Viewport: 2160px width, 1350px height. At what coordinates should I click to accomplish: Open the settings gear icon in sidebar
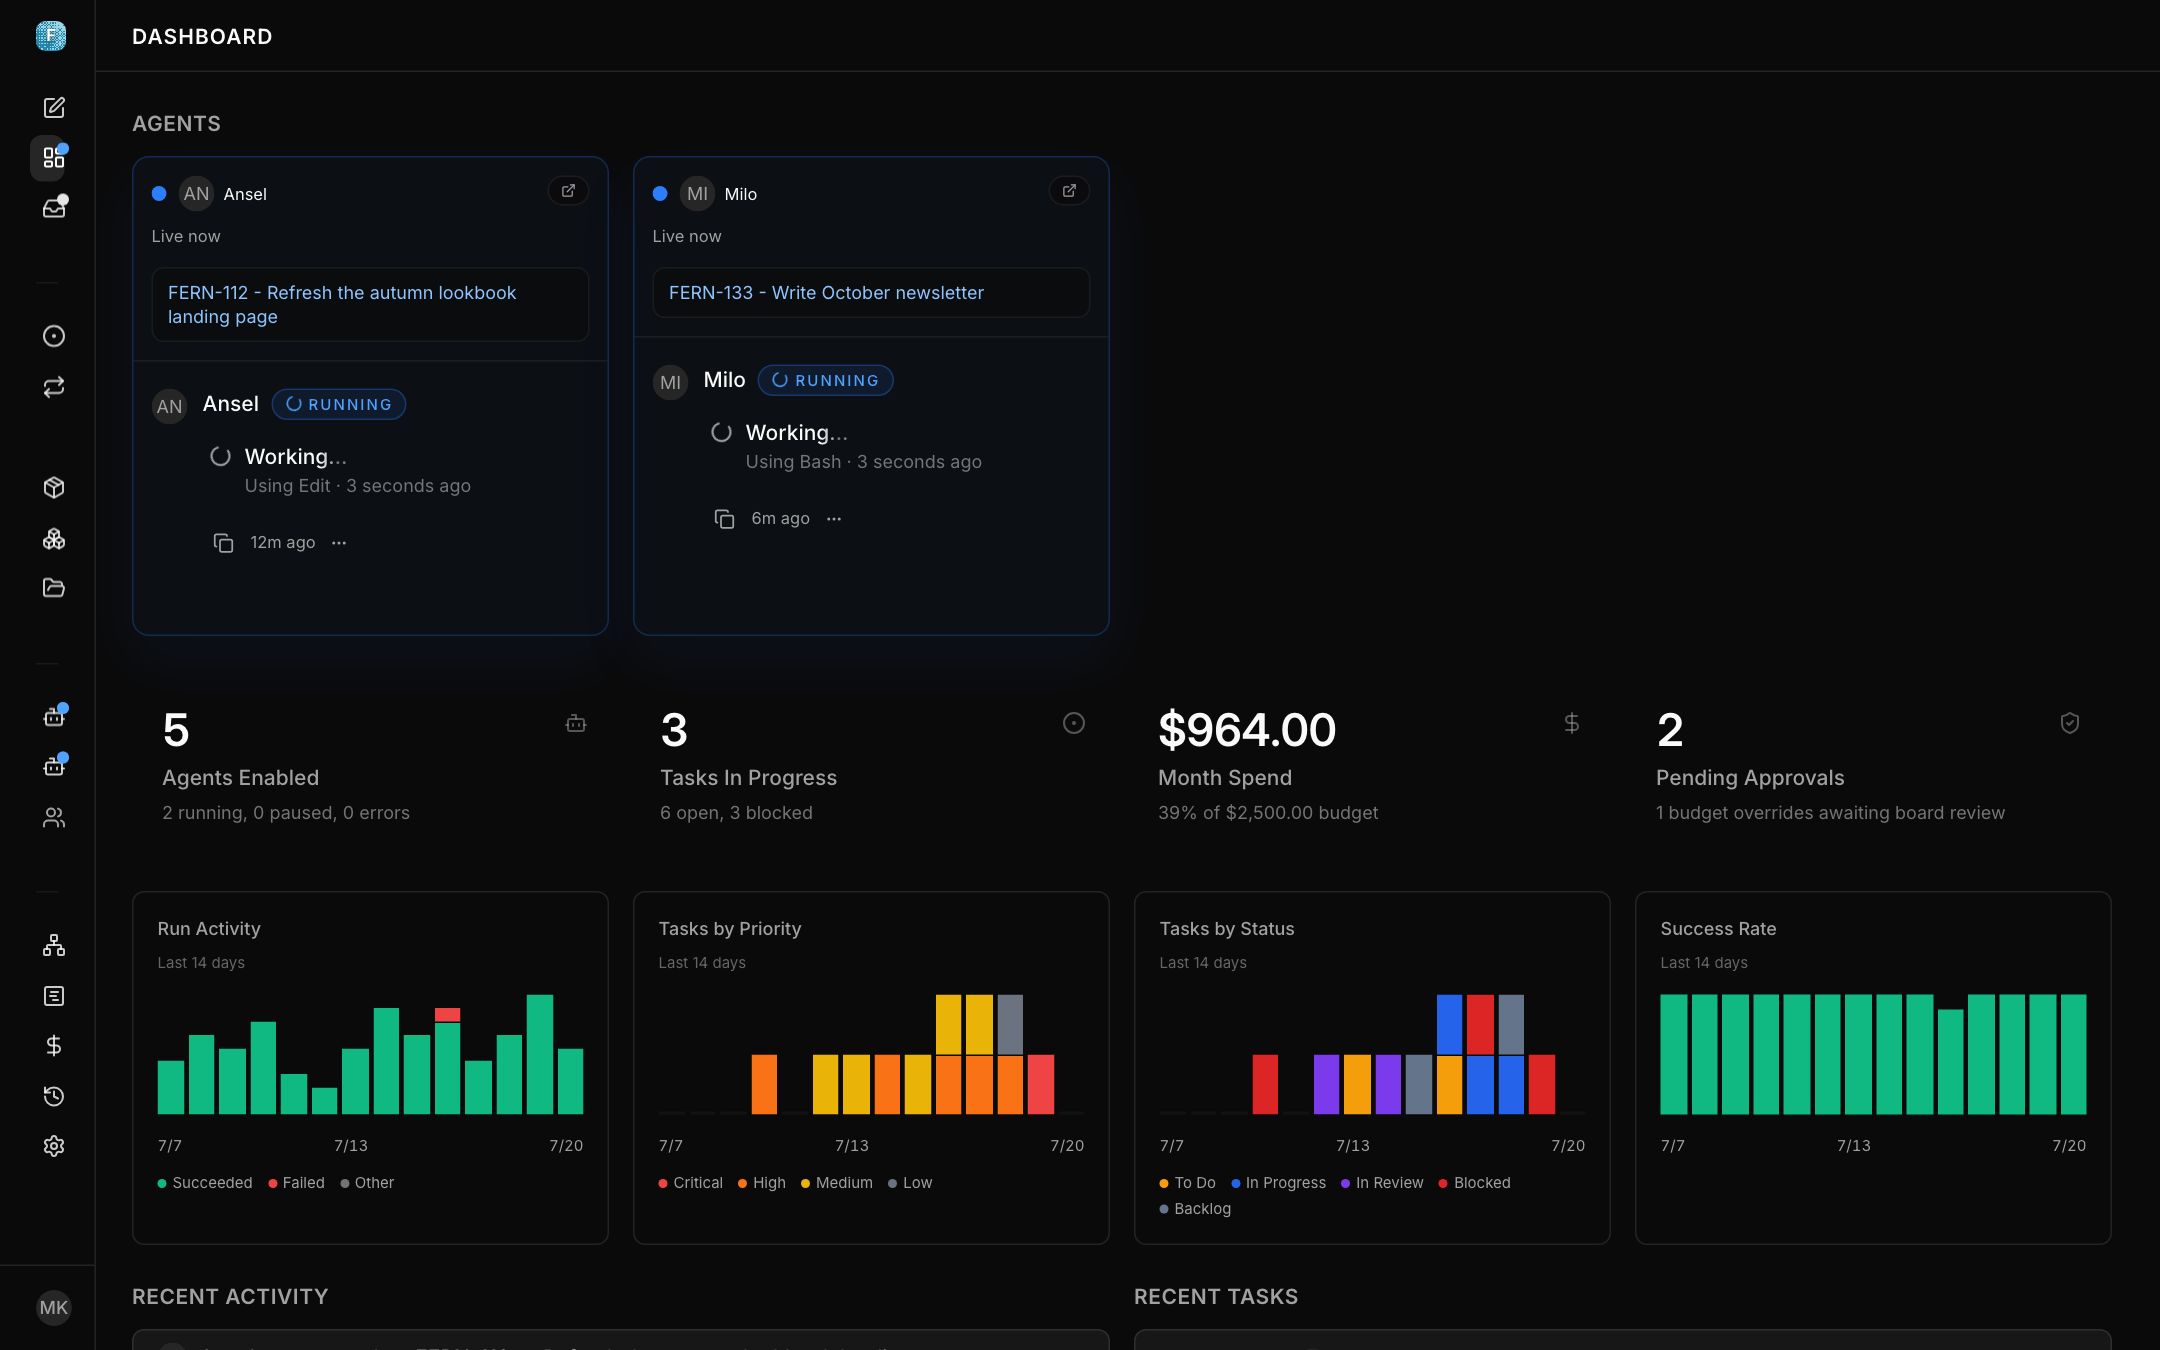coord(54,1146)
